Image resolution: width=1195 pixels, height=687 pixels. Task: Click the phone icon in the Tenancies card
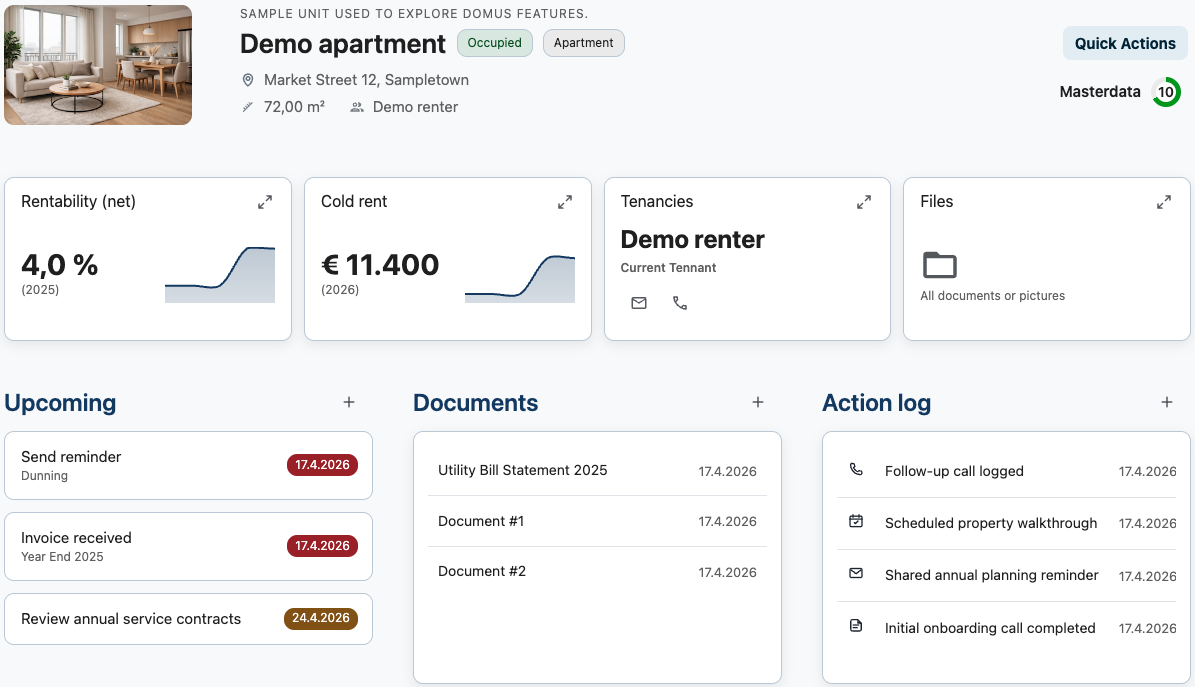(x=680, y=303)
